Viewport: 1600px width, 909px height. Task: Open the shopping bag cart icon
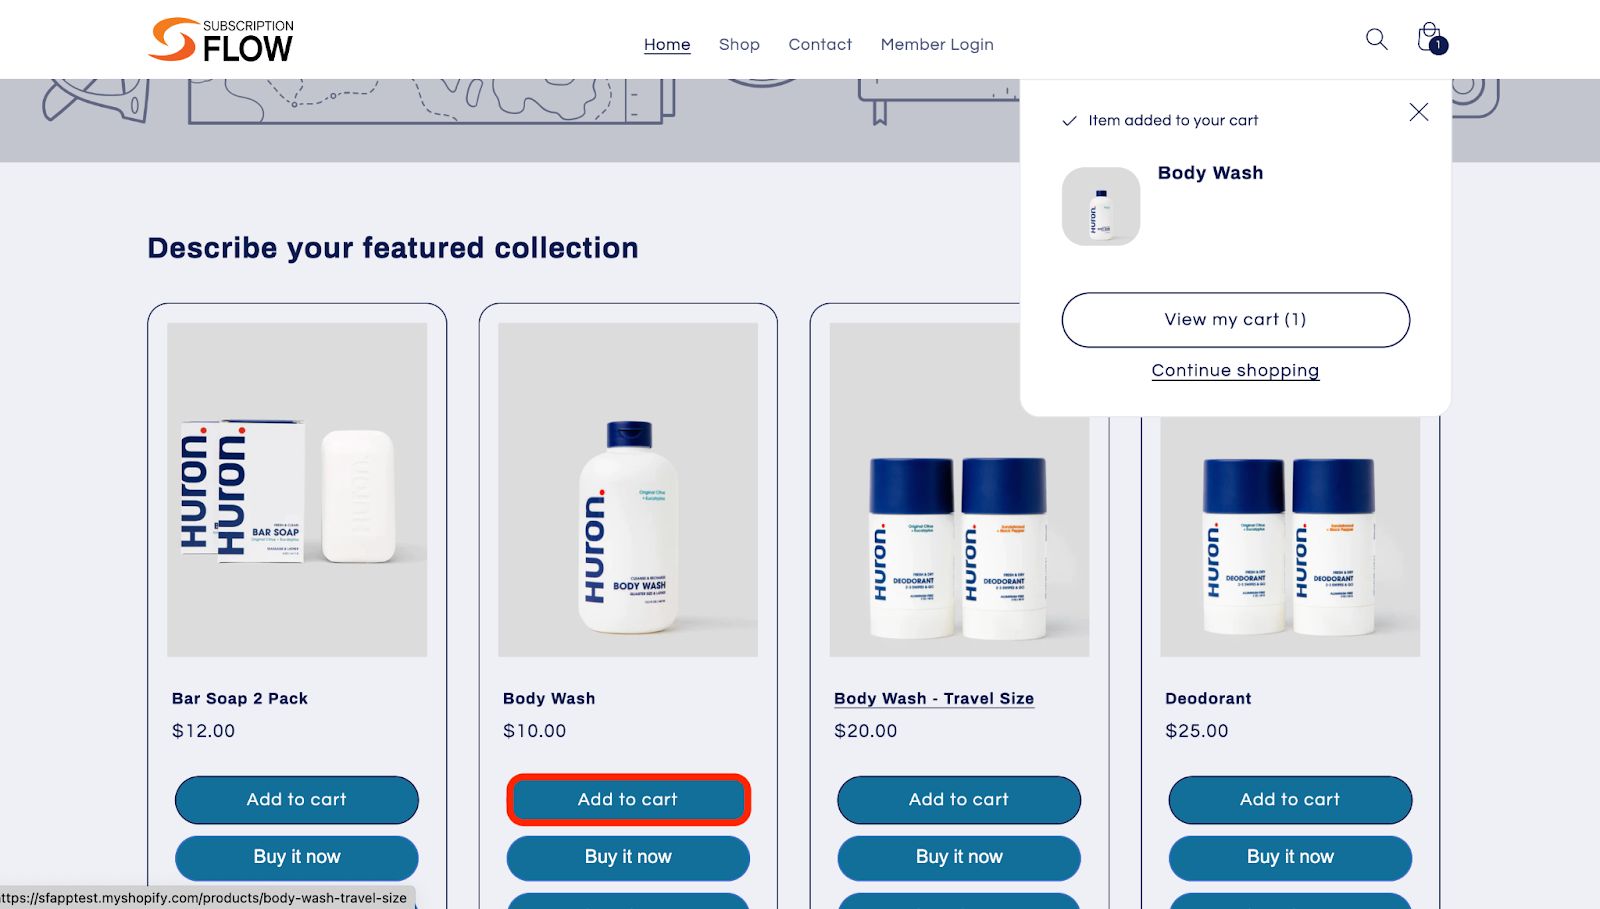[x=1431, y=39]
